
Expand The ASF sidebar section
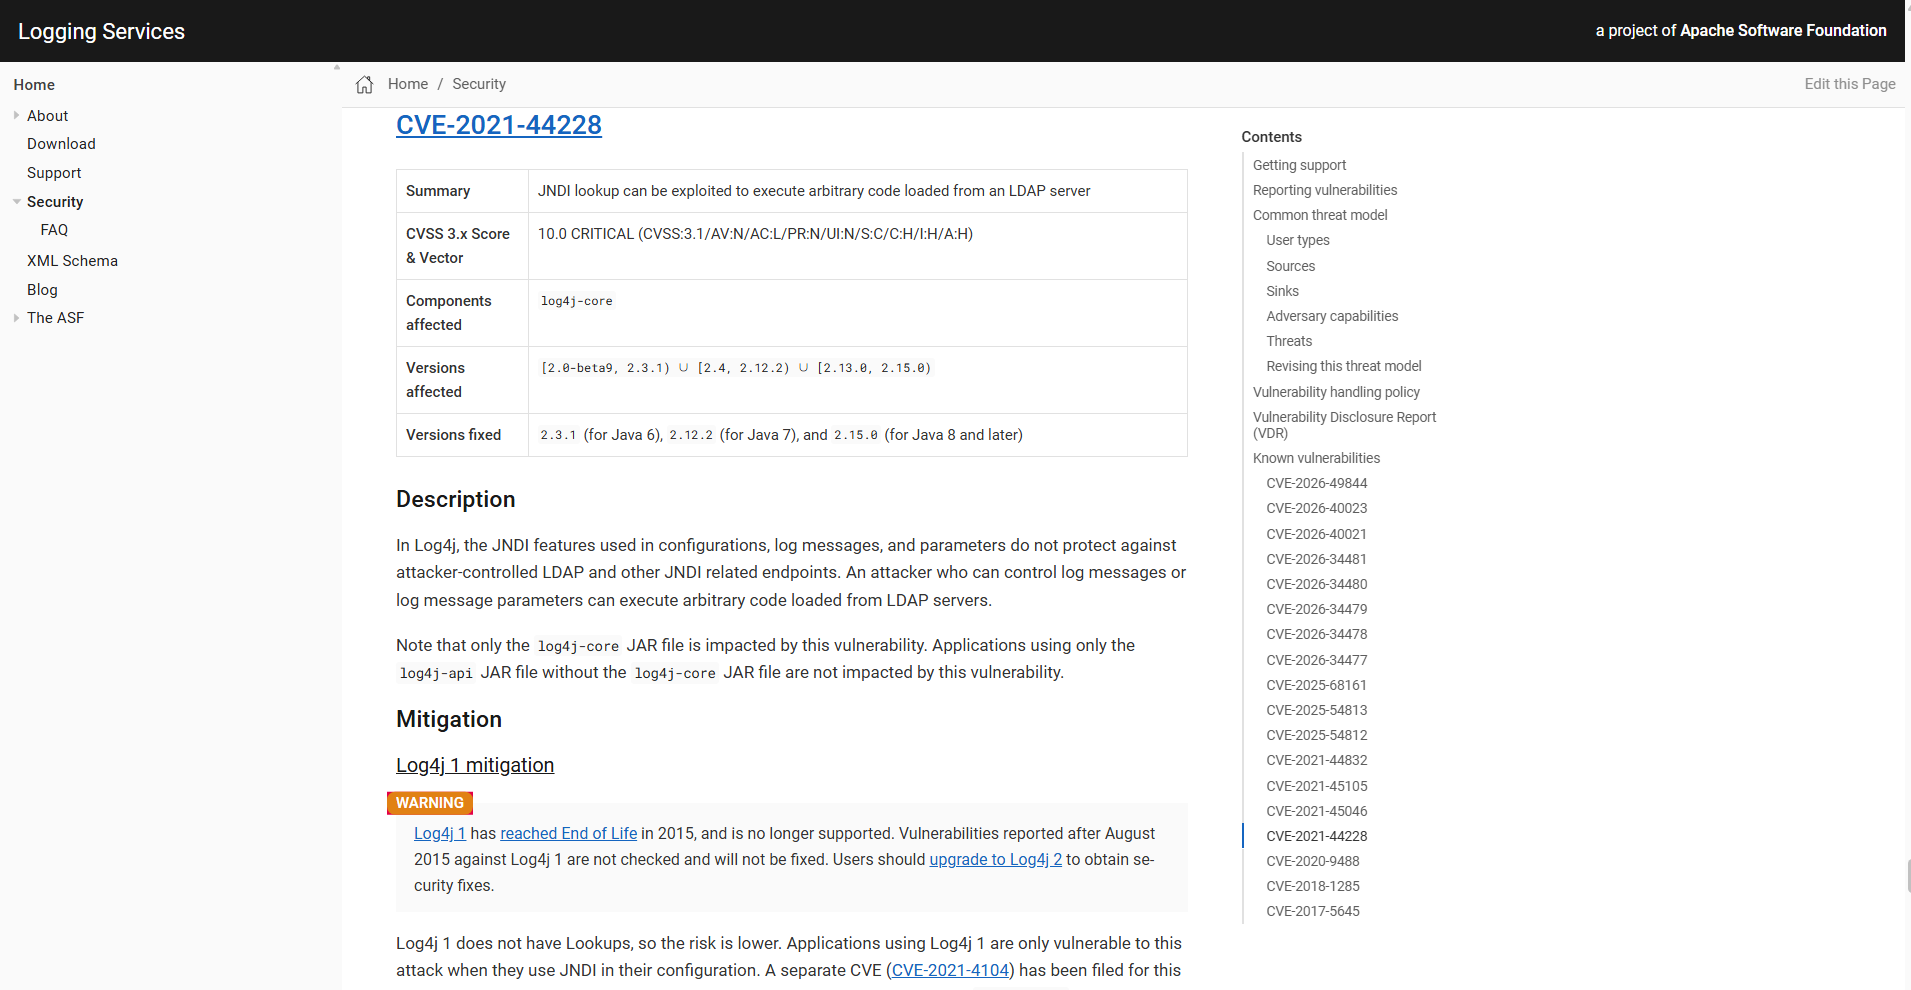click(16, 318)
